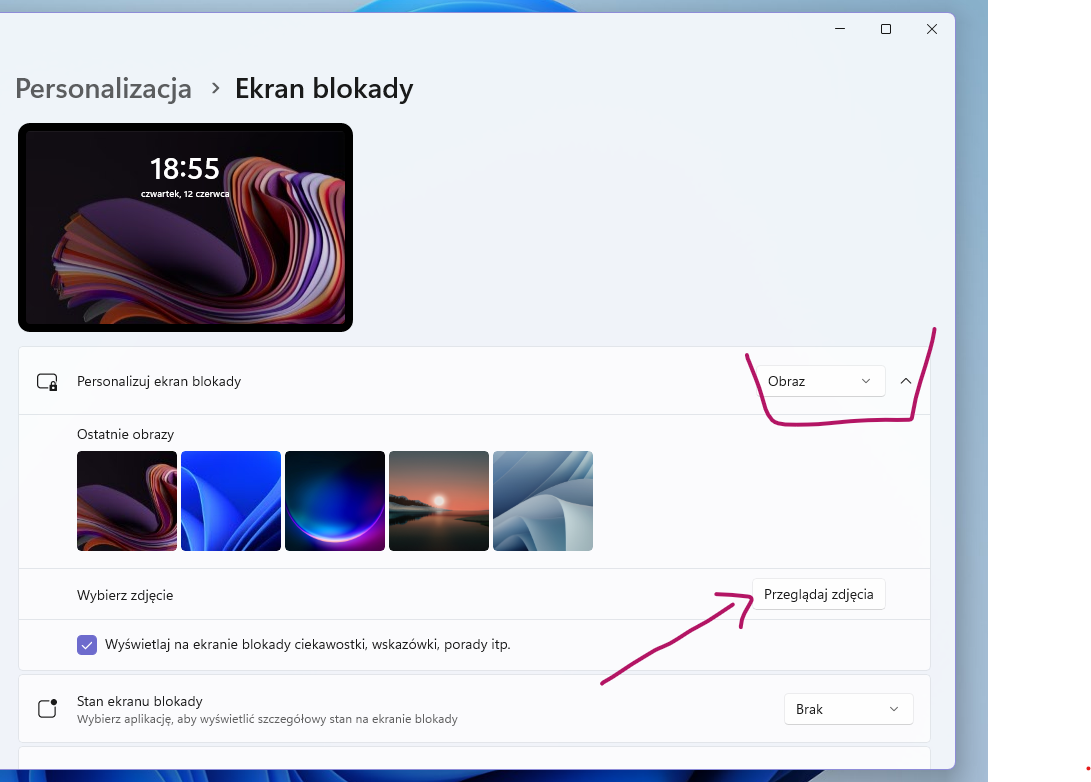Click the Personalizuj ekran blokady label
The width and height of the screenshot is (1091, 782).
pyautogui.click(x=159, y=381)
